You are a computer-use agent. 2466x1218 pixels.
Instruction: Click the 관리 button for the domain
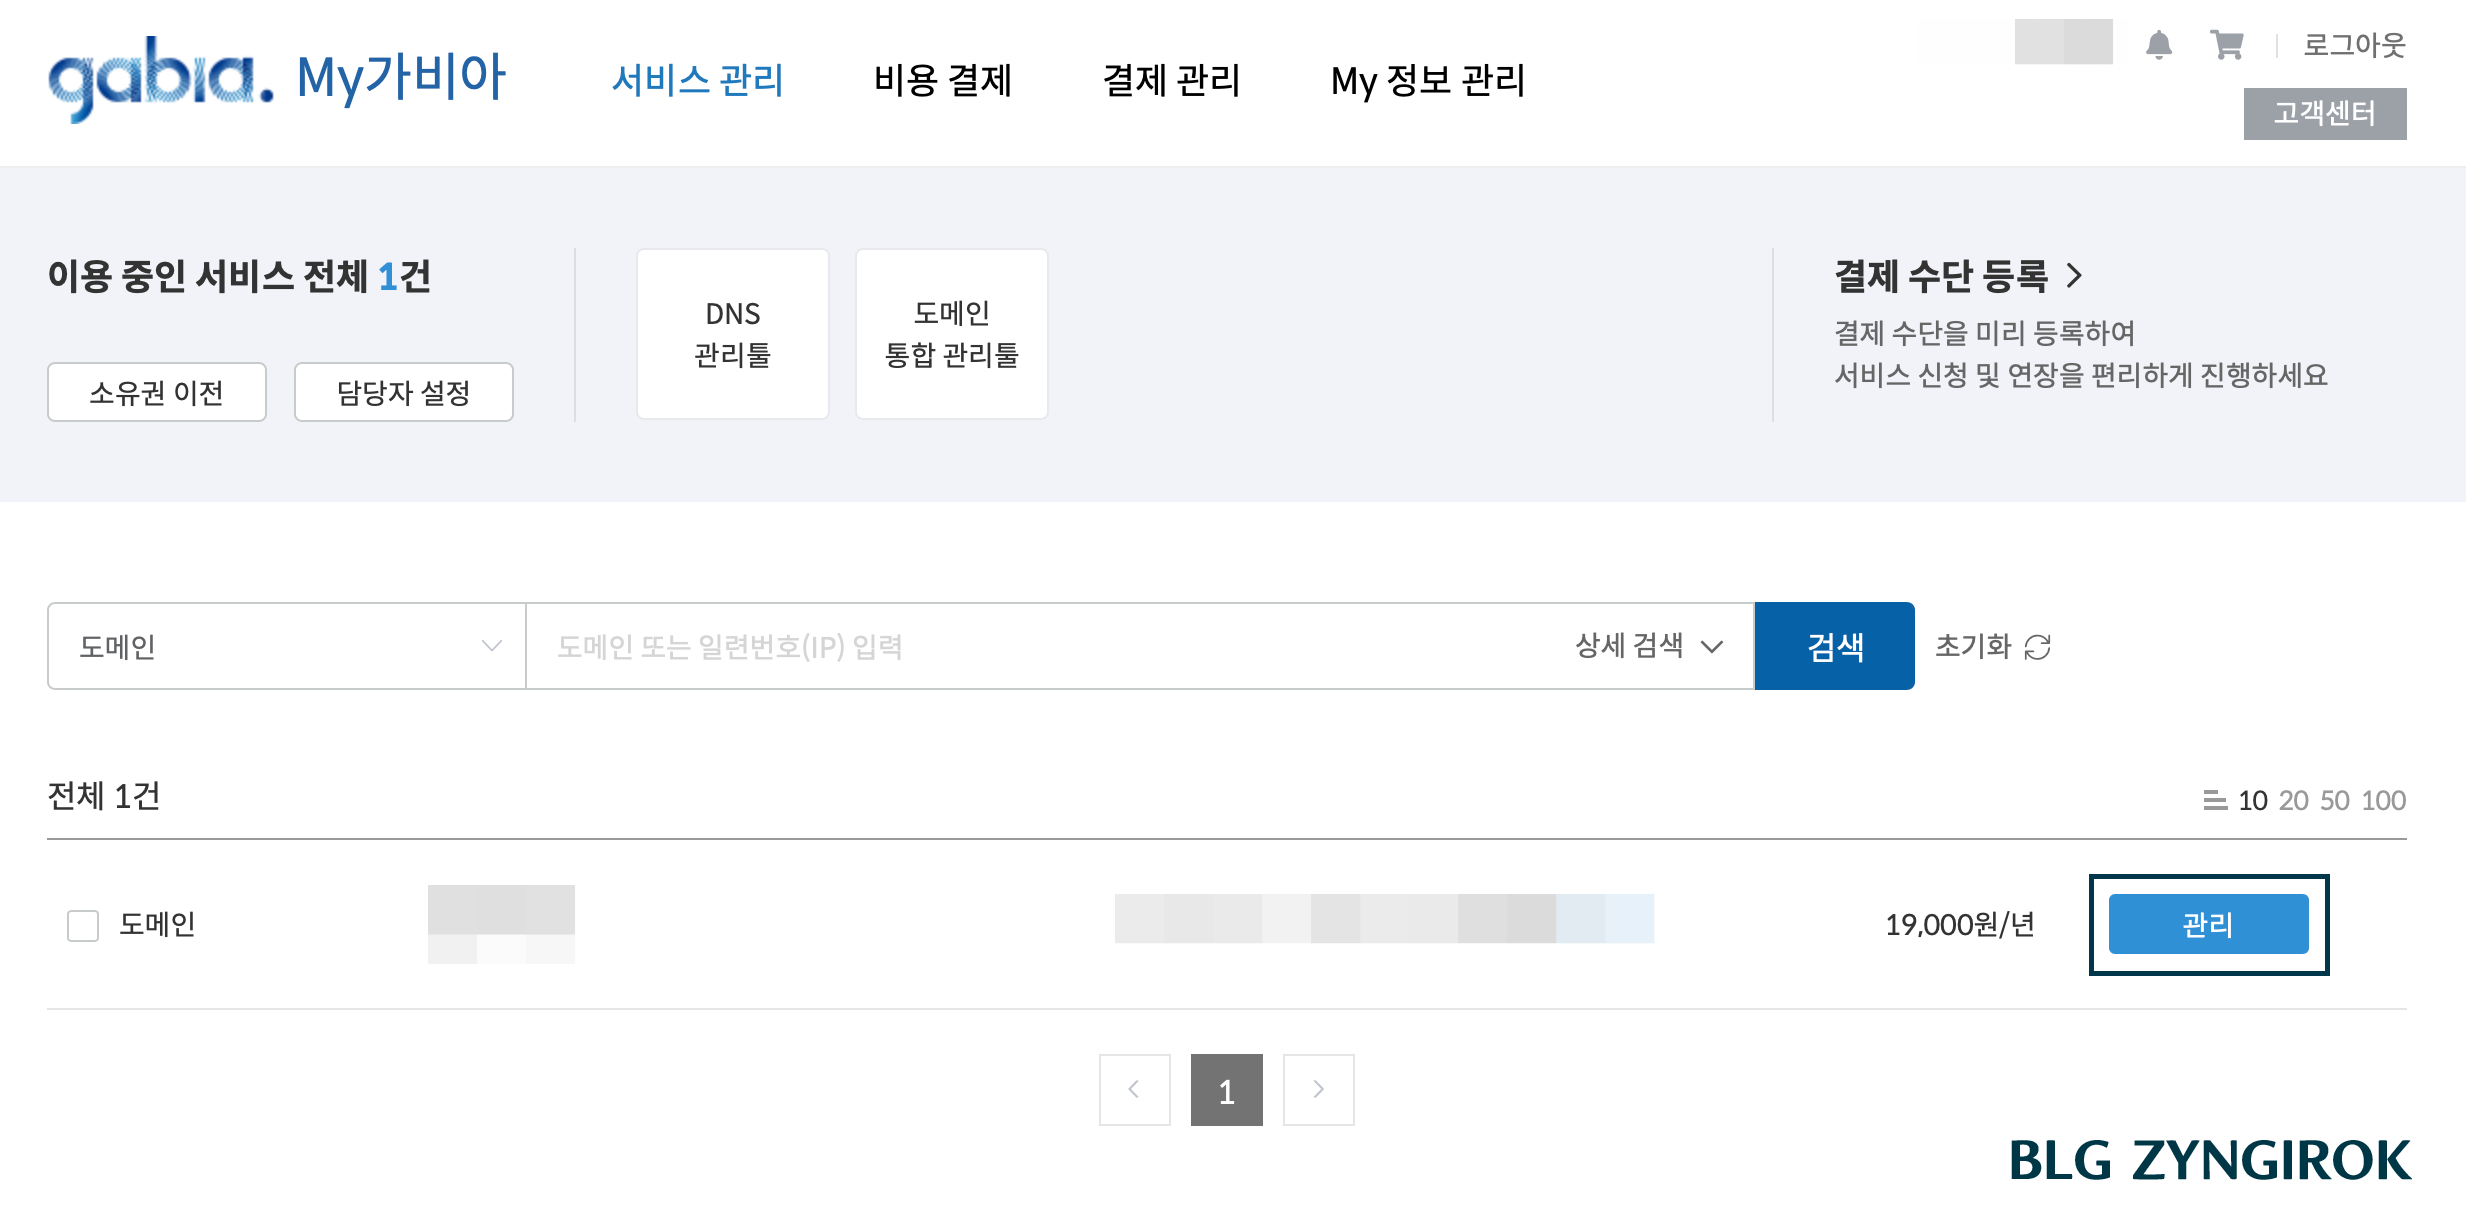[2207, 924]
